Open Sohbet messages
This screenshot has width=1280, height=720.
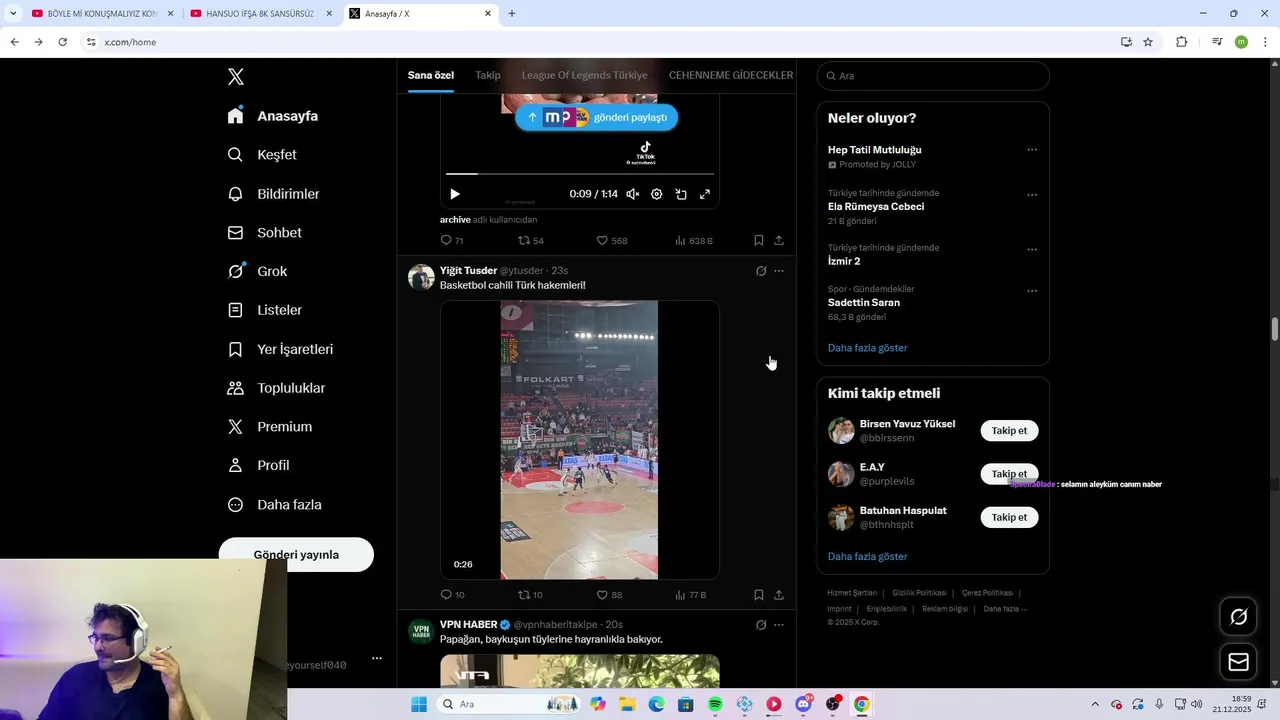coord(264,233)
